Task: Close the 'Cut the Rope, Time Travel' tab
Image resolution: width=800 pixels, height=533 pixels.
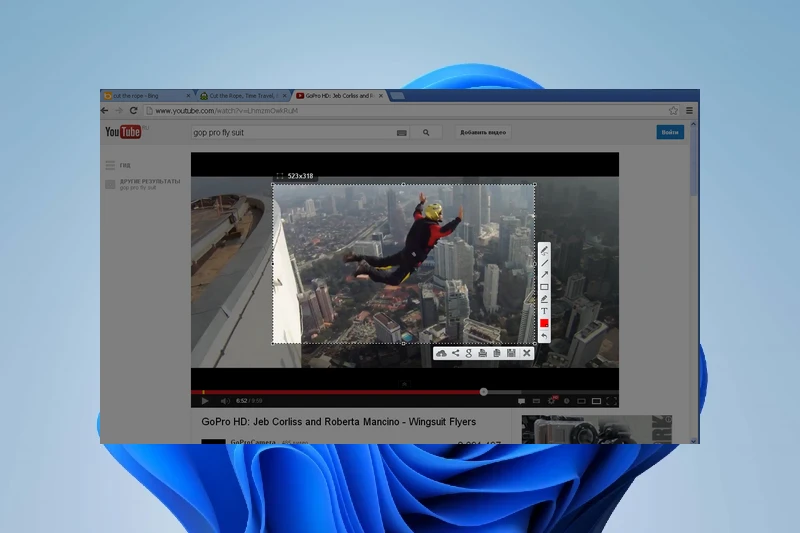Action: [285, 96]
